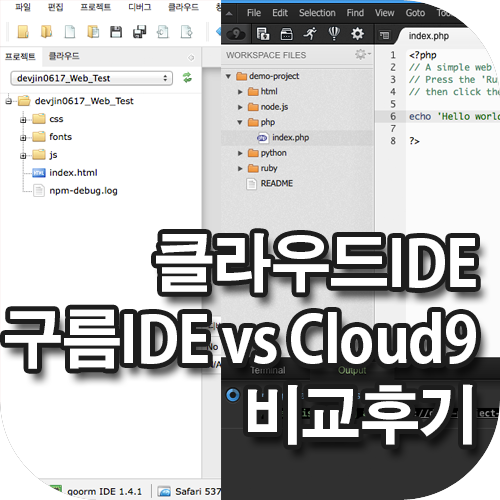Screen dimensions: 500x500
Task: Switch to the Terminal tab in Cloud9
Action: tap(268, 370)
